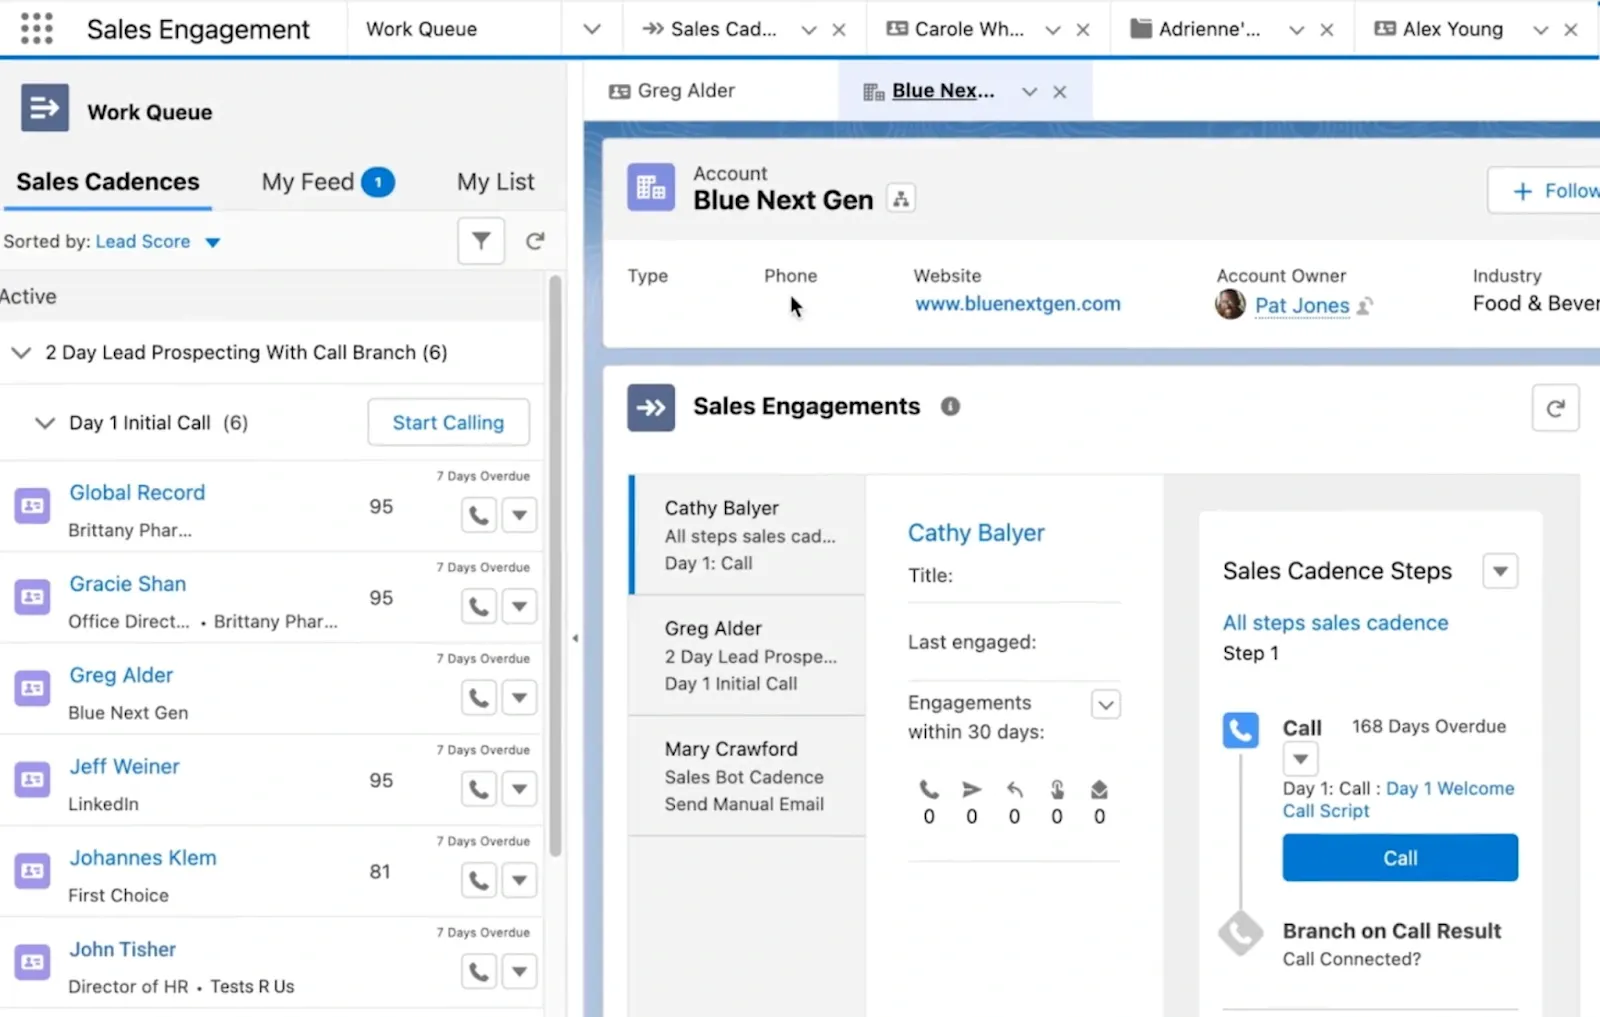Screen dimensions: 1600x1017
Task: Click the Call step phone icon
Action: pos(1240,730)
